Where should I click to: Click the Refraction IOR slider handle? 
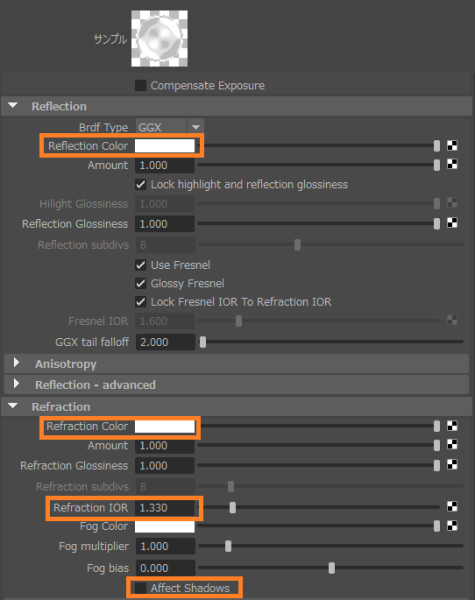pyautogui.click(x=233, y=507)
